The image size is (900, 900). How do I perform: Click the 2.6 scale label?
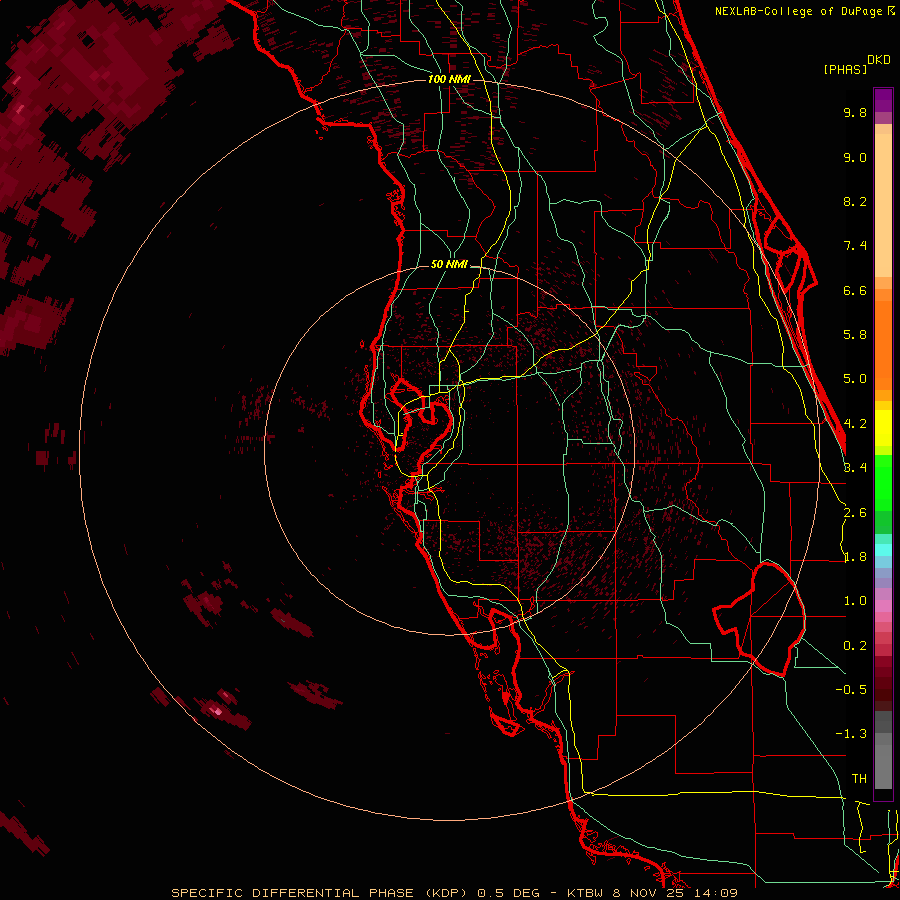click(855, 513)
